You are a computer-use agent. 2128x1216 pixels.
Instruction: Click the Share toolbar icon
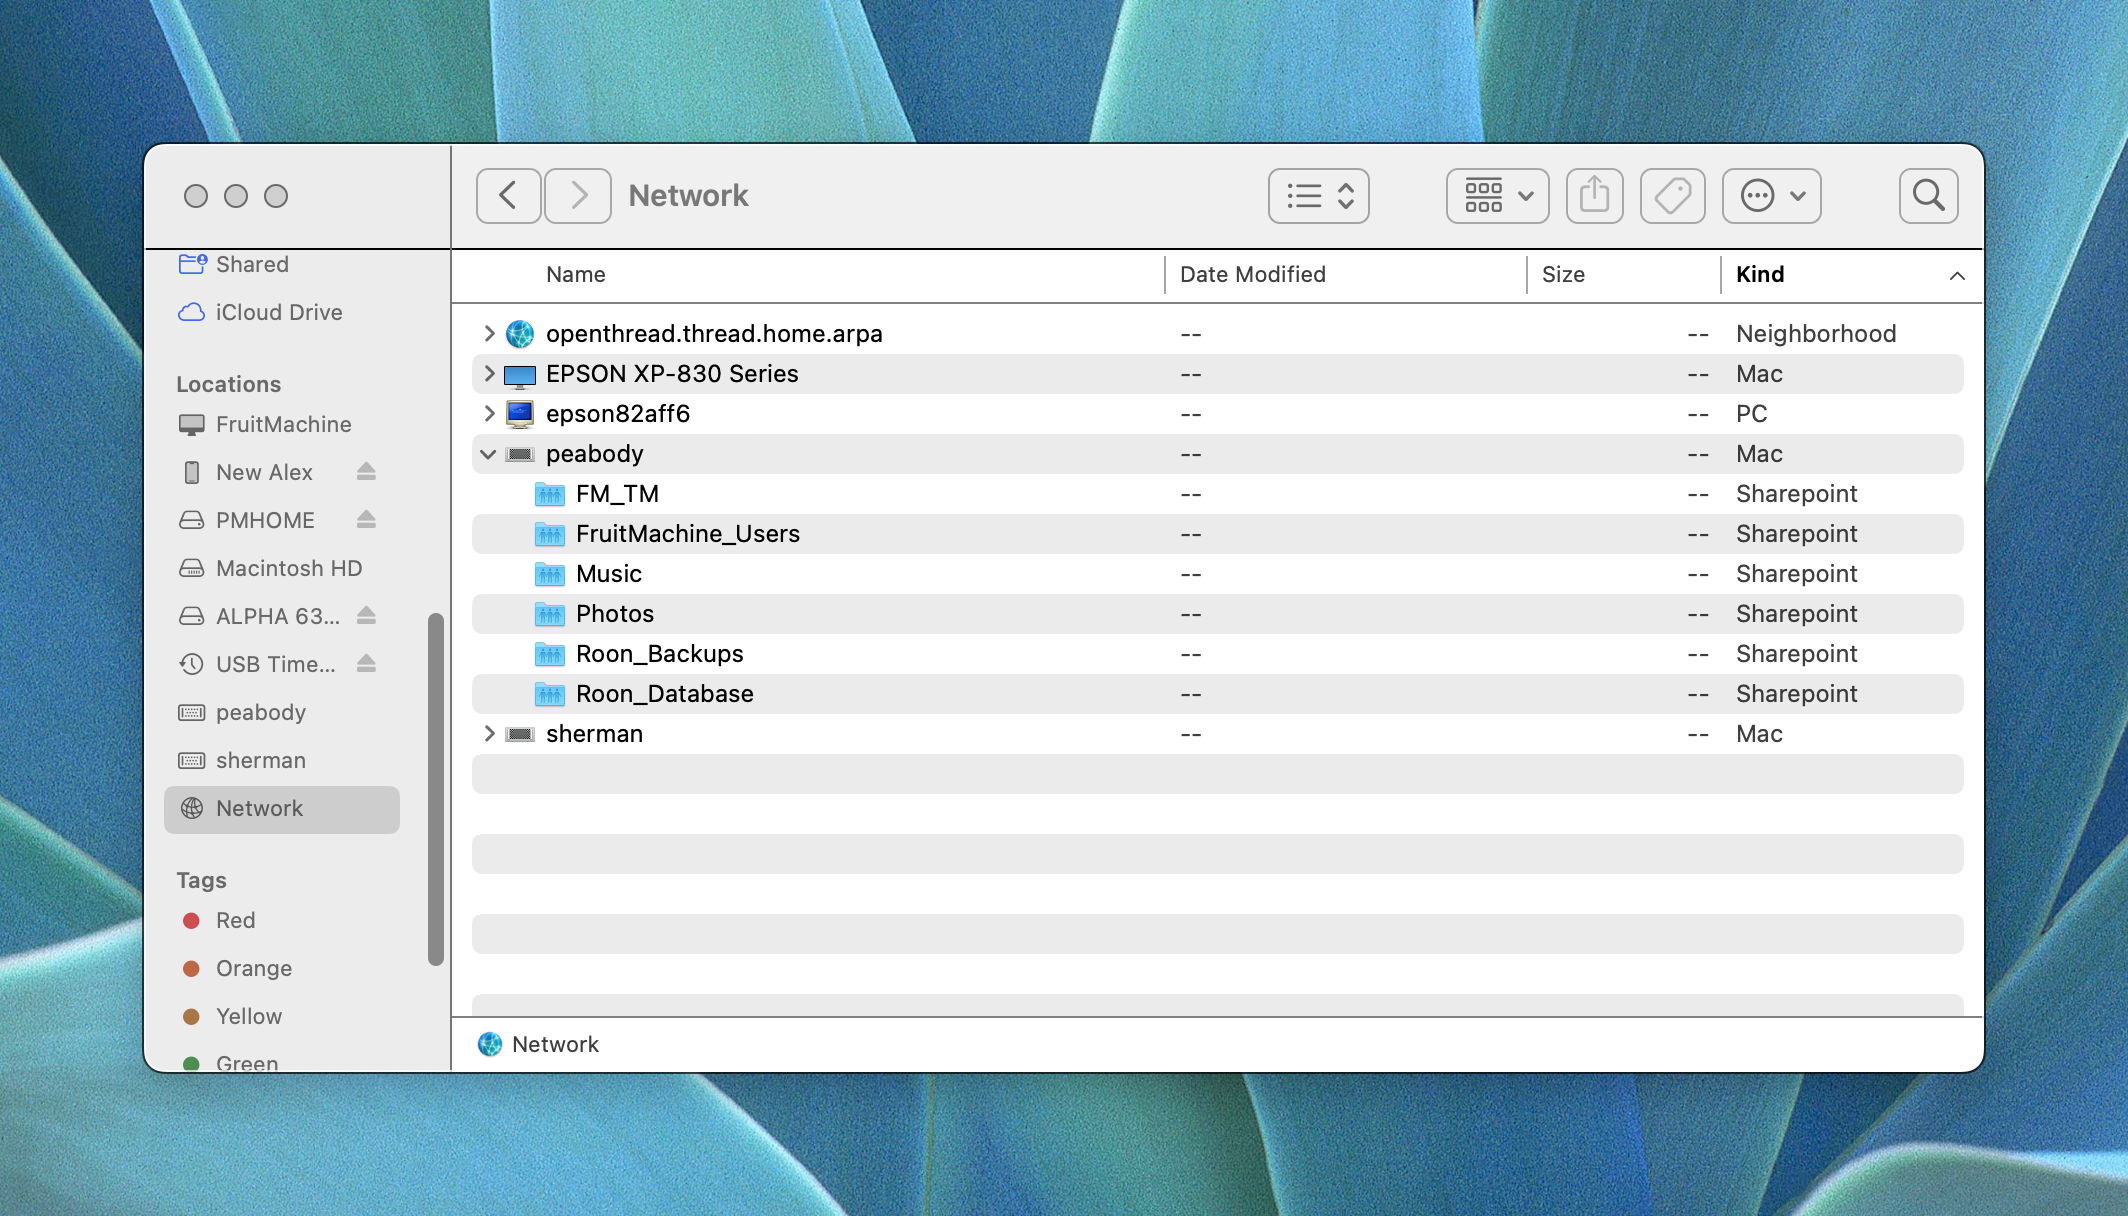click(x=1594, y=196)
